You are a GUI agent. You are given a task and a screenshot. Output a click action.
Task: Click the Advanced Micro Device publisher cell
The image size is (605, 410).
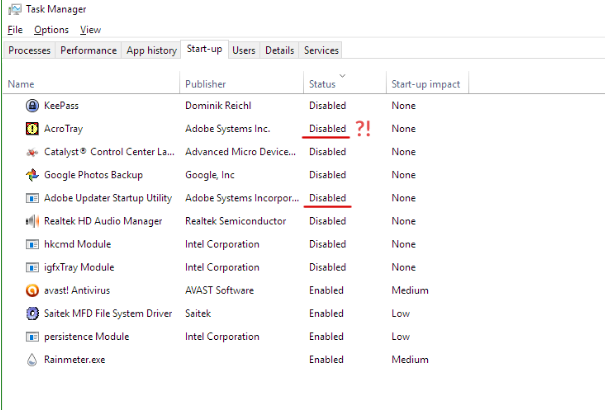[240, 152]
